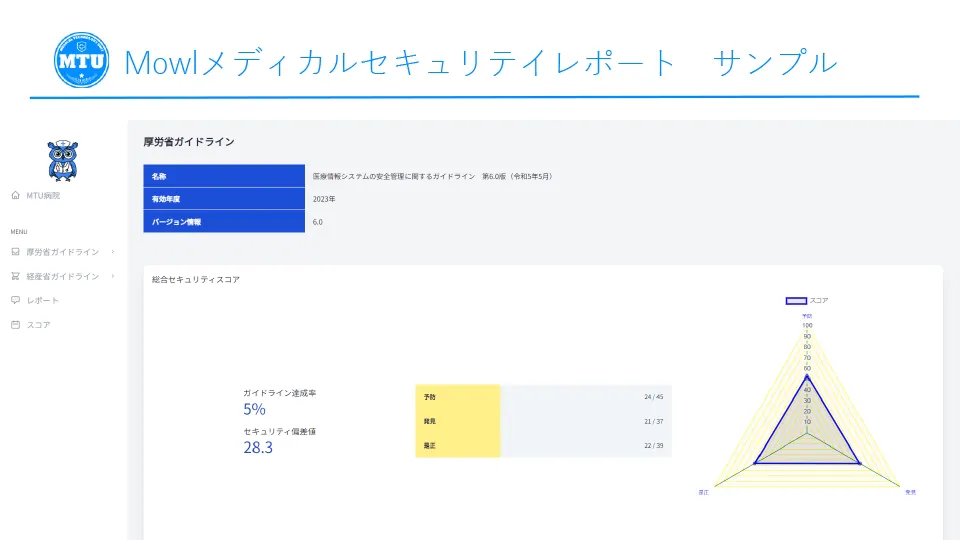Click the MTU round logo badge
This screenshot has width=960, height=540.
81,60
